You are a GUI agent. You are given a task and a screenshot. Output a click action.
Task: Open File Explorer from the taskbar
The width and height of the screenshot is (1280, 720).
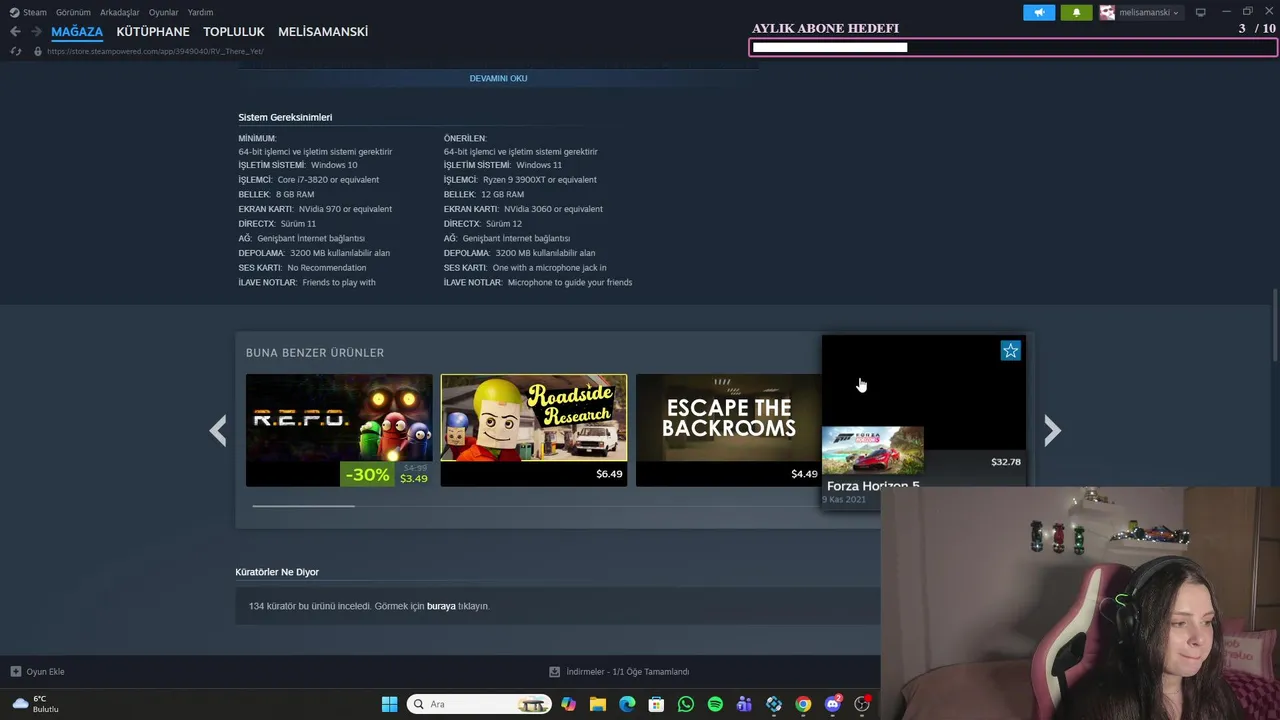[597, 704]
